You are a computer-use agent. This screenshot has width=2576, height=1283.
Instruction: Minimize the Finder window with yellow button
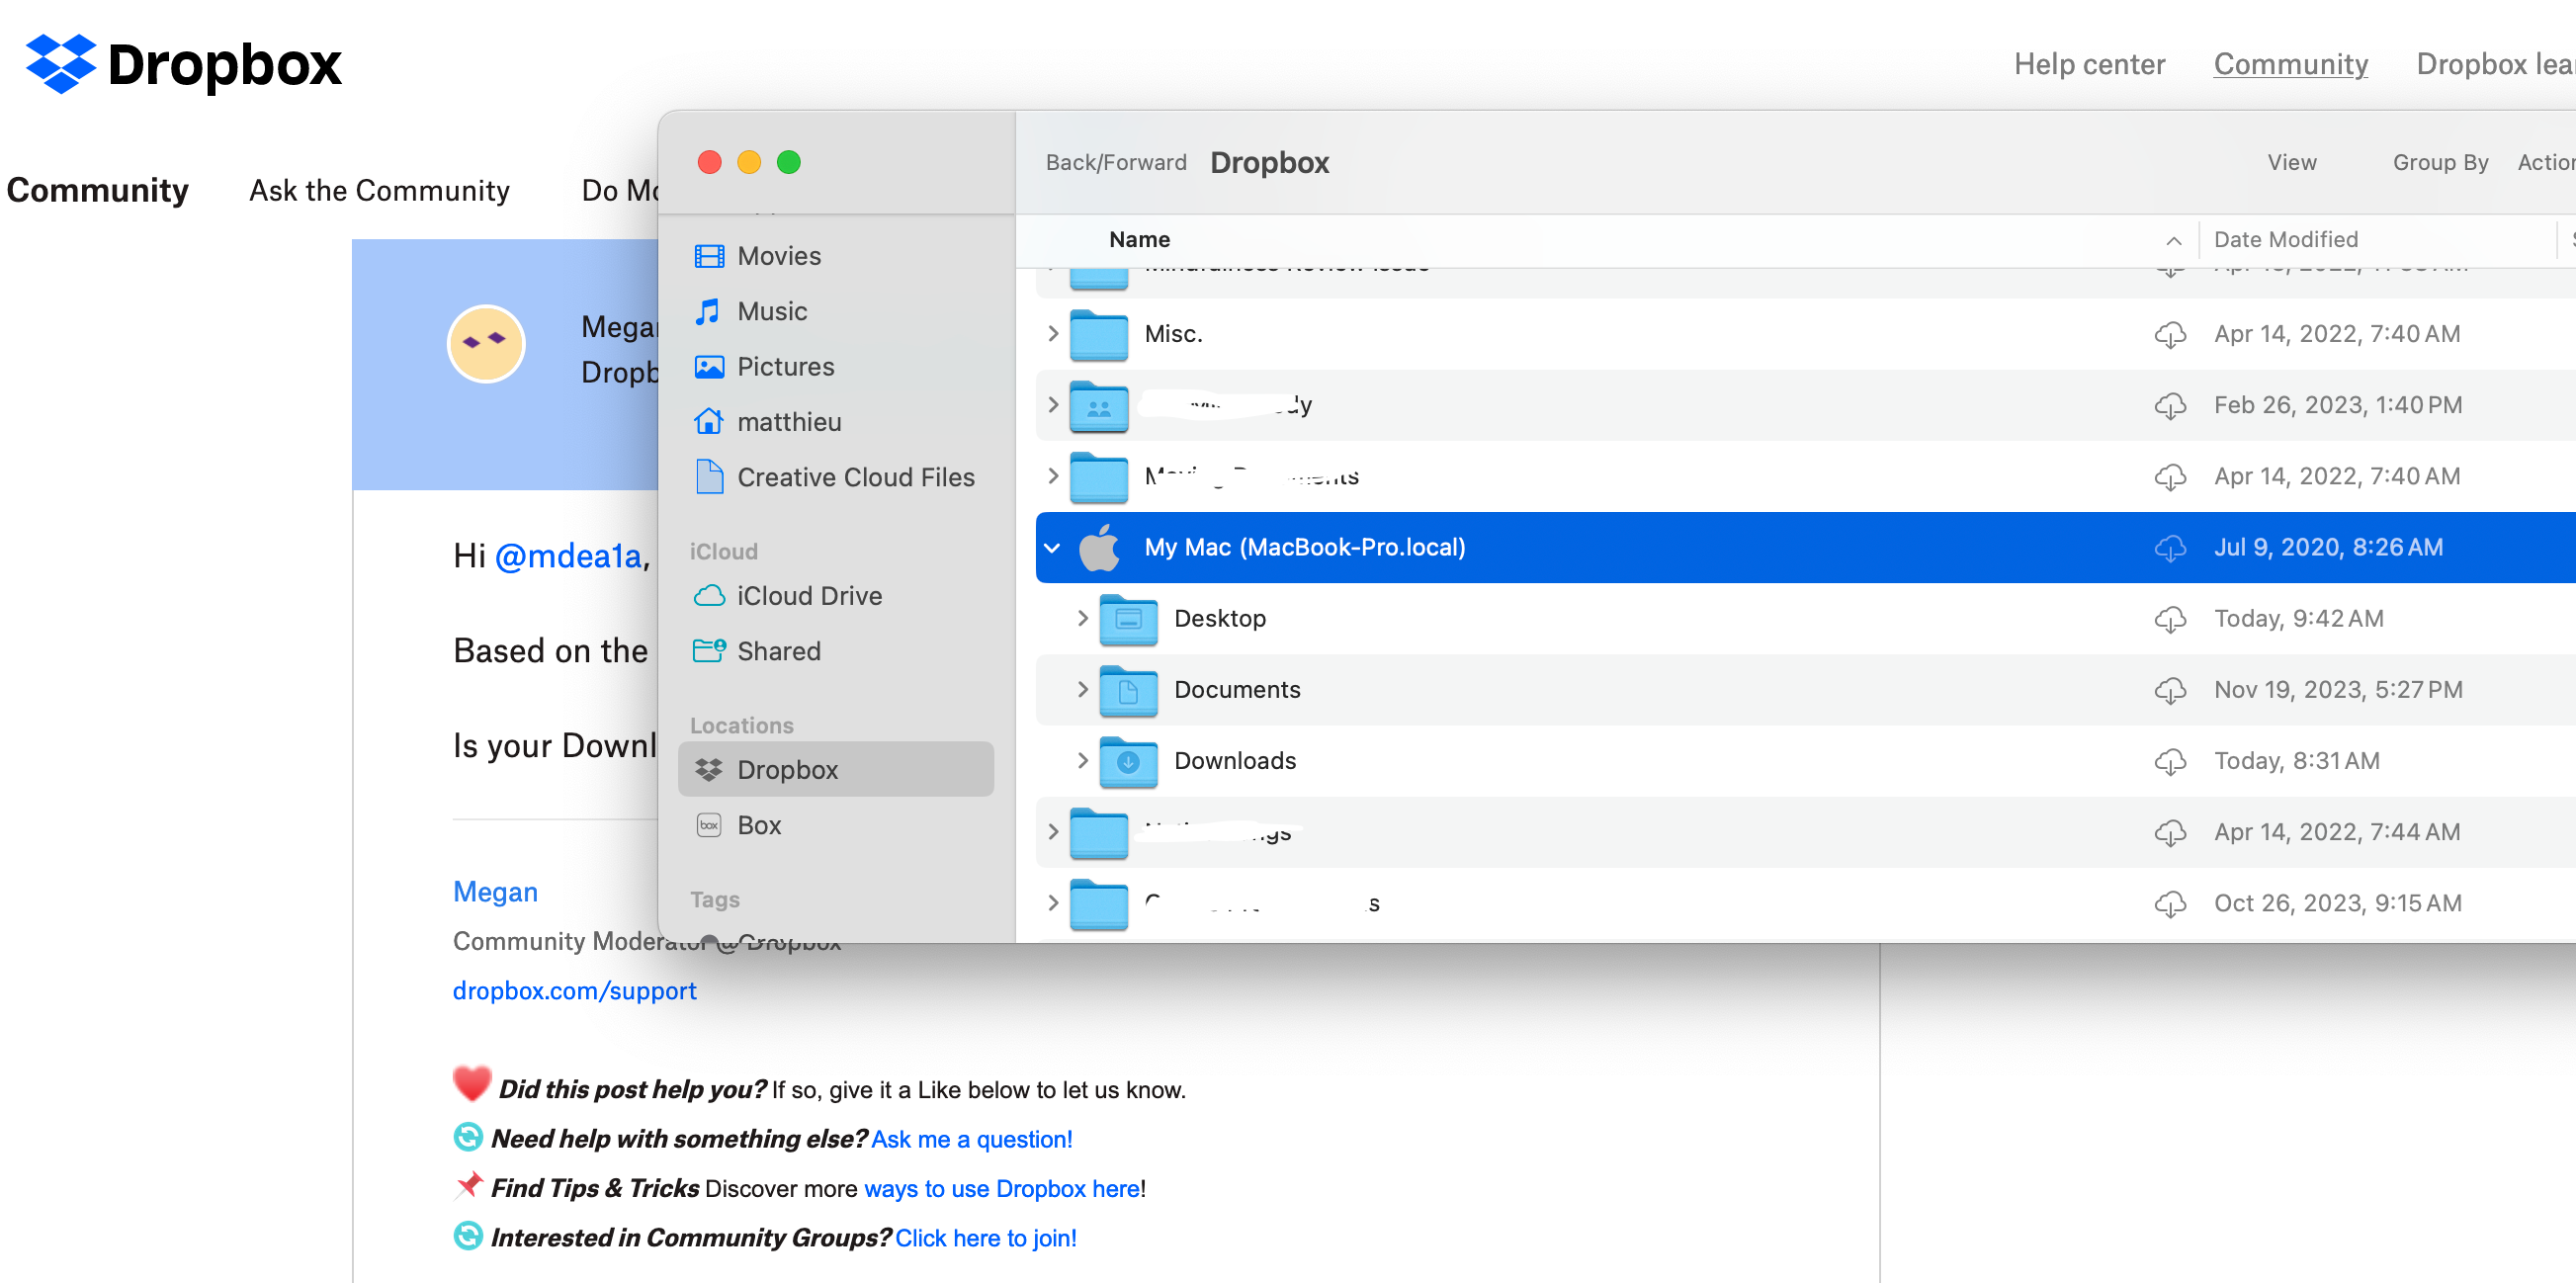(749, 162)
